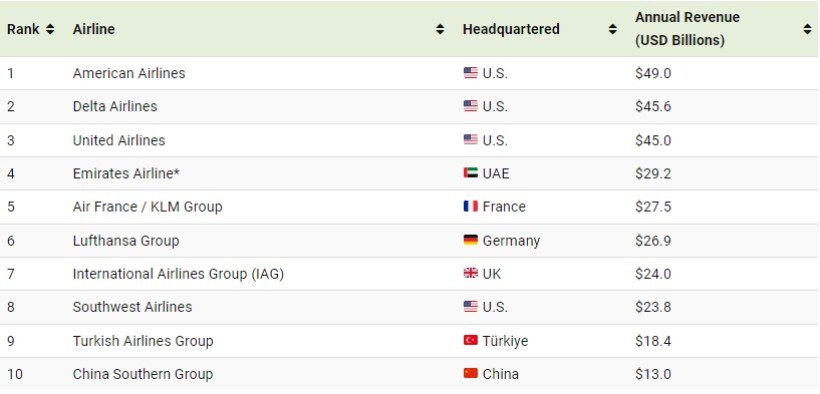The image size is (820, 394).
Task: Select the Emirates Airline* row name
Action: [126, 173]
